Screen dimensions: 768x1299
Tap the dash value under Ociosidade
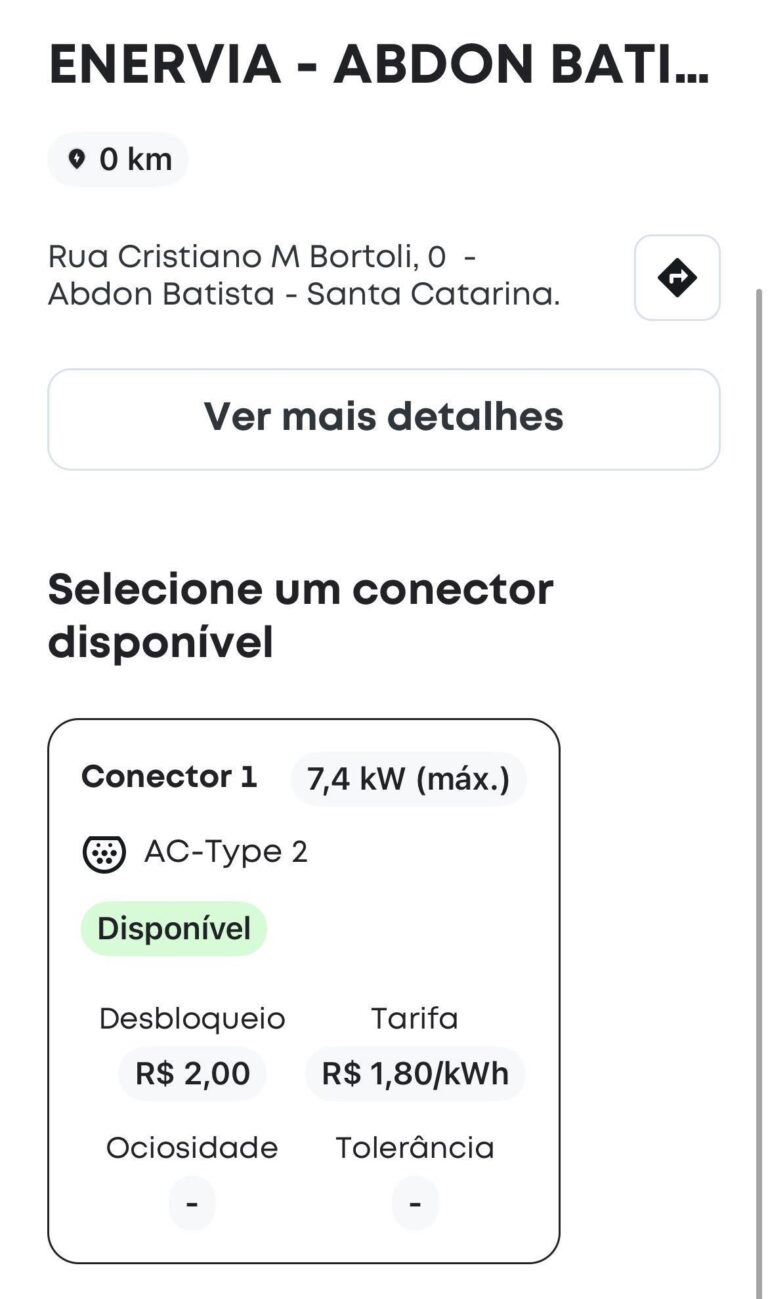193,1204
